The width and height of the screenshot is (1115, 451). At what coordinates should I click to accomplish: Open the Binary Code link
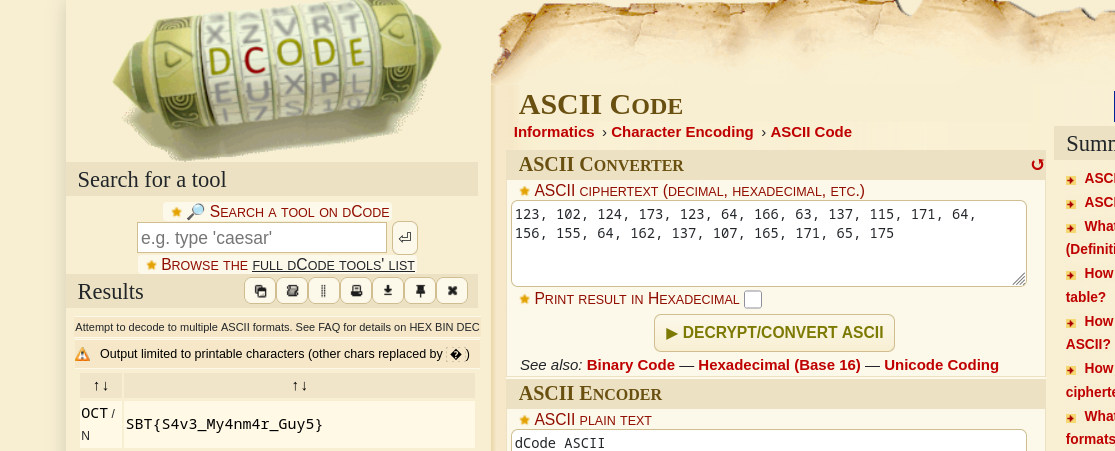(x=631, y=365)
